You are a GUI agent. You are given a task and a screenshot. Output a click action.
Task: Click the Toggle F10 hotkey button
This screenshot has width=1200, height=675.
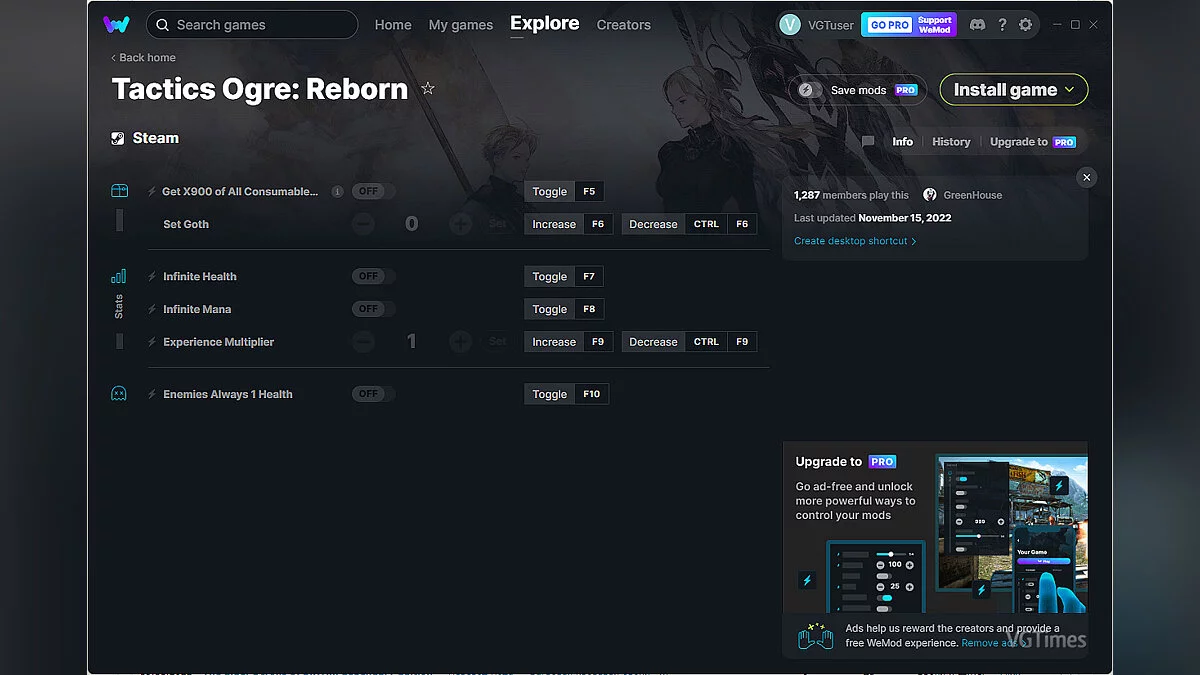coord(566,395)
